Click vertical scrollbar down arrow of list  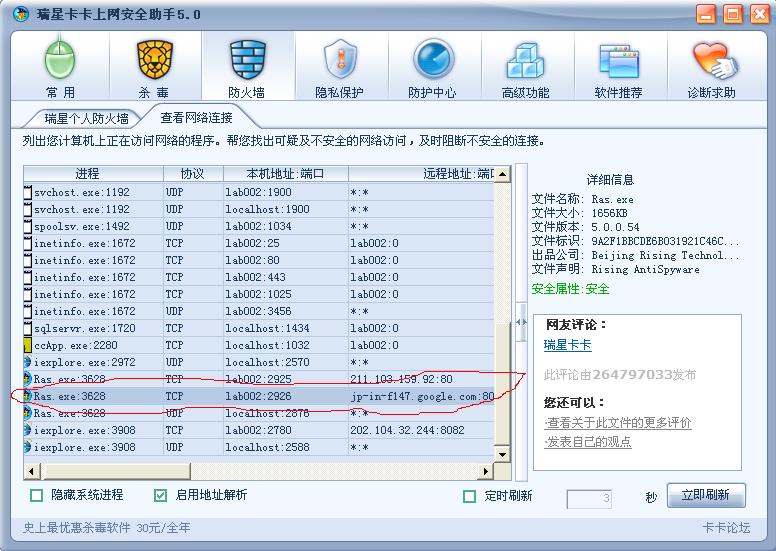pyautogui.click(x=502, y=454)
